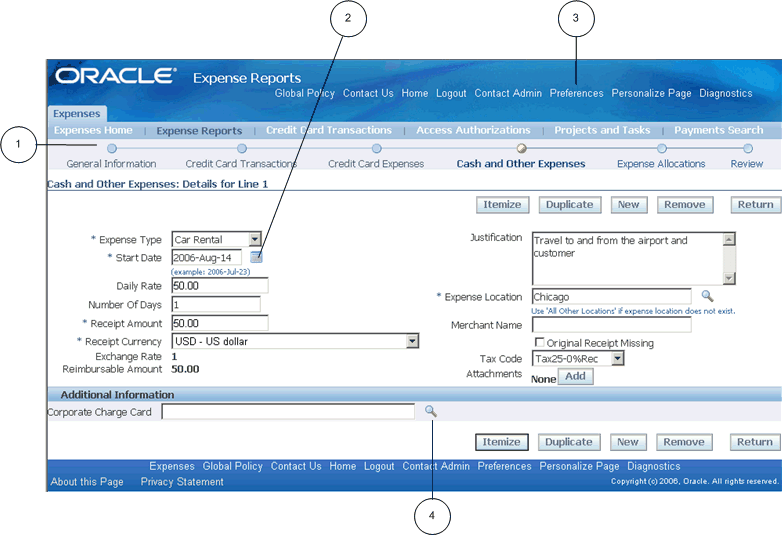
Task: Click the Logout header link
Action: 451,93
